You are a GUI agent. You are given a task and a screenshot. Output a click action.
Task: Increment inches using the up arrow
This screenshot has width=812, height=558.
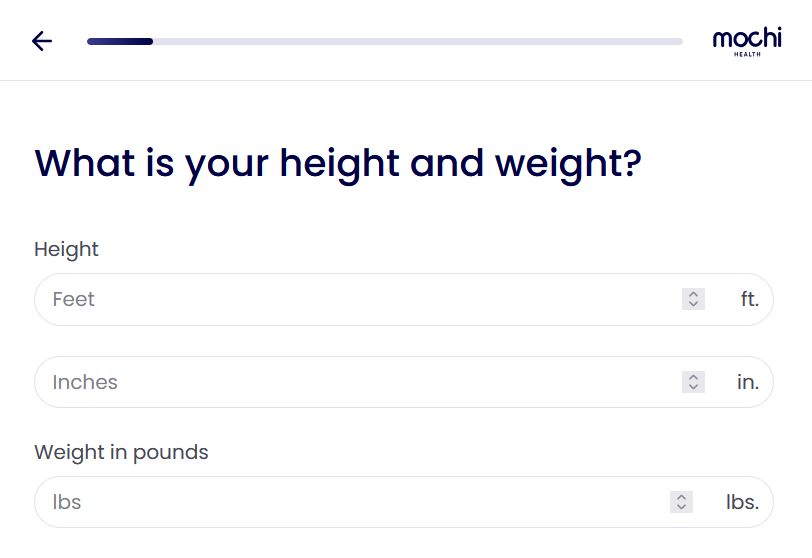point(693,377)
